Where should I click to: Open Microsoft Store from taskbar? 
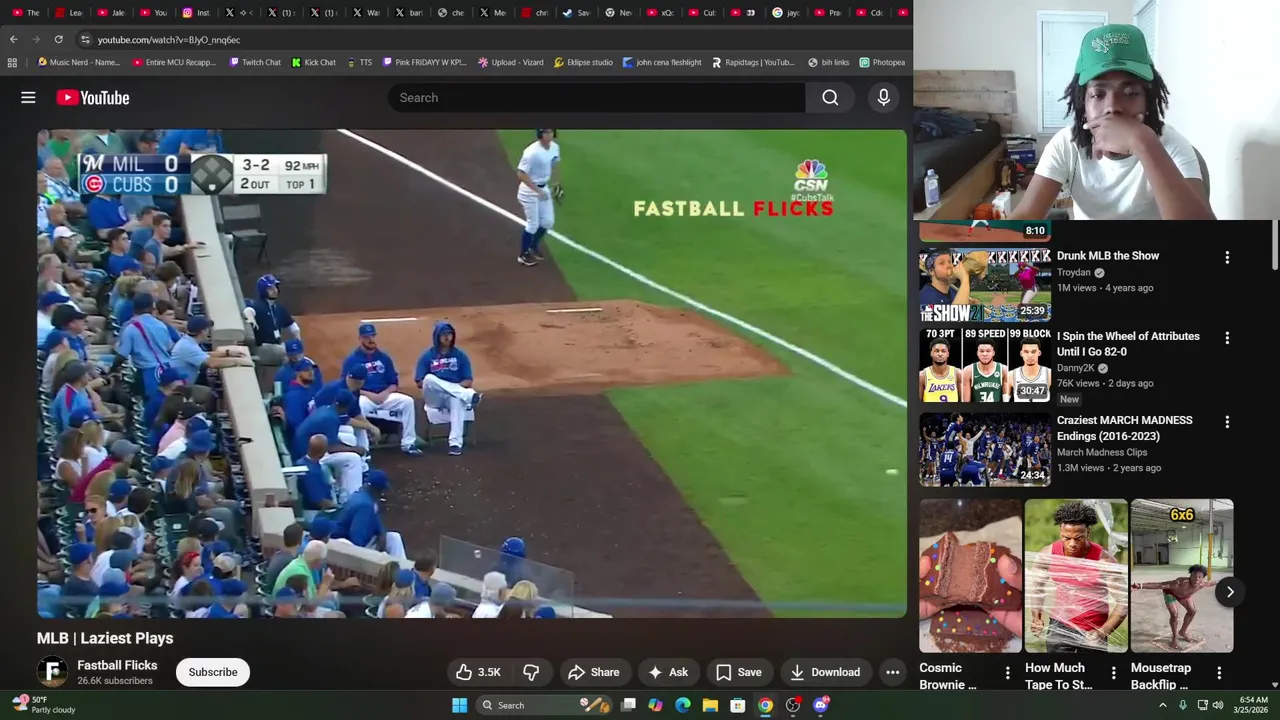tap(737, 705)
